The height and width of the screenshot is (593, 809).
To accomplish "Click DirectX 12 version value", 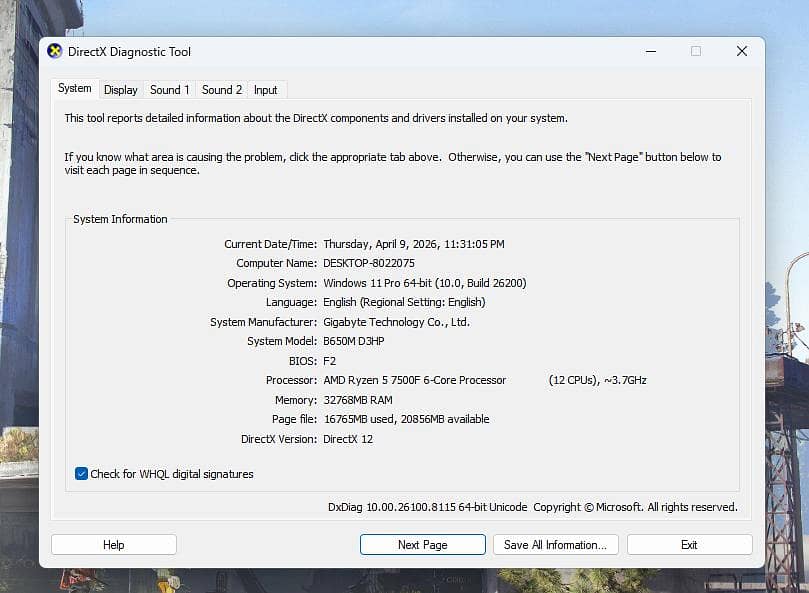I will (x=348, y=439).
